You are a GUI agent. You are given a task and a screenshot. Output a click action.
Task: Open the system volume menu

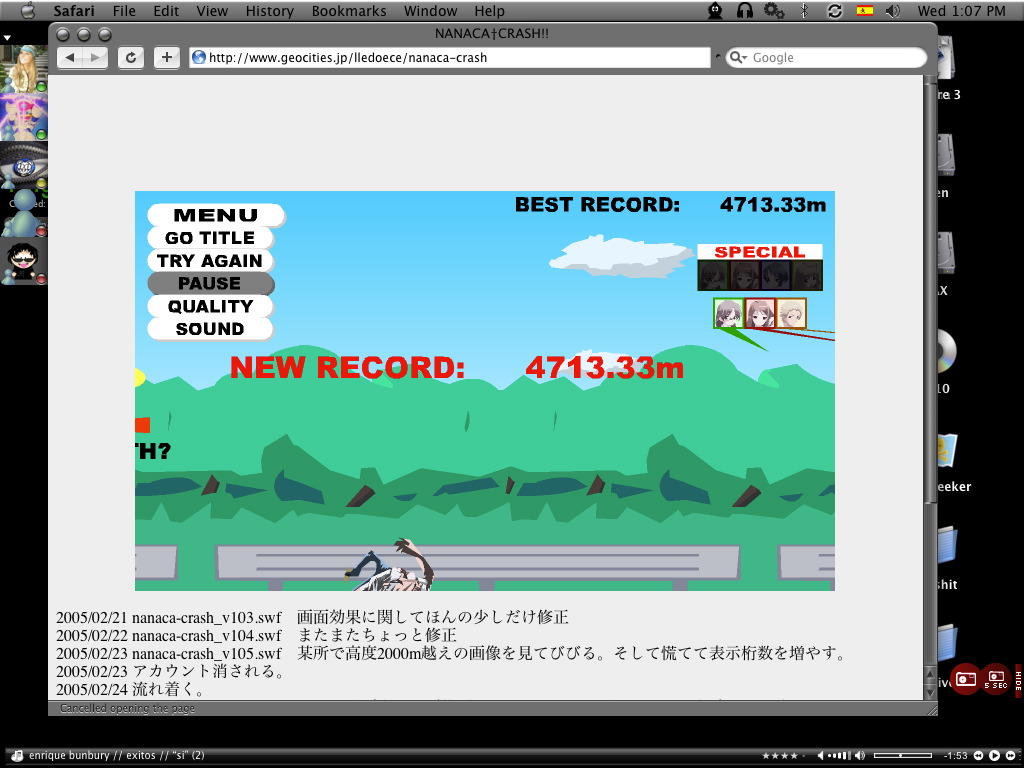click(893, 10)
